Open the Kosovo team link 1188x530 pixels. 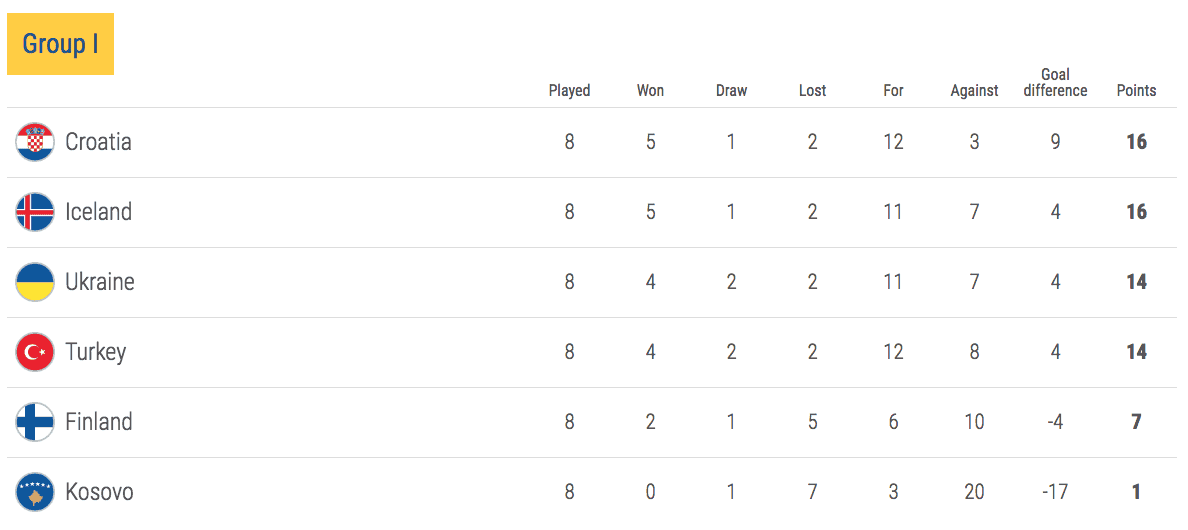point(99,491)
